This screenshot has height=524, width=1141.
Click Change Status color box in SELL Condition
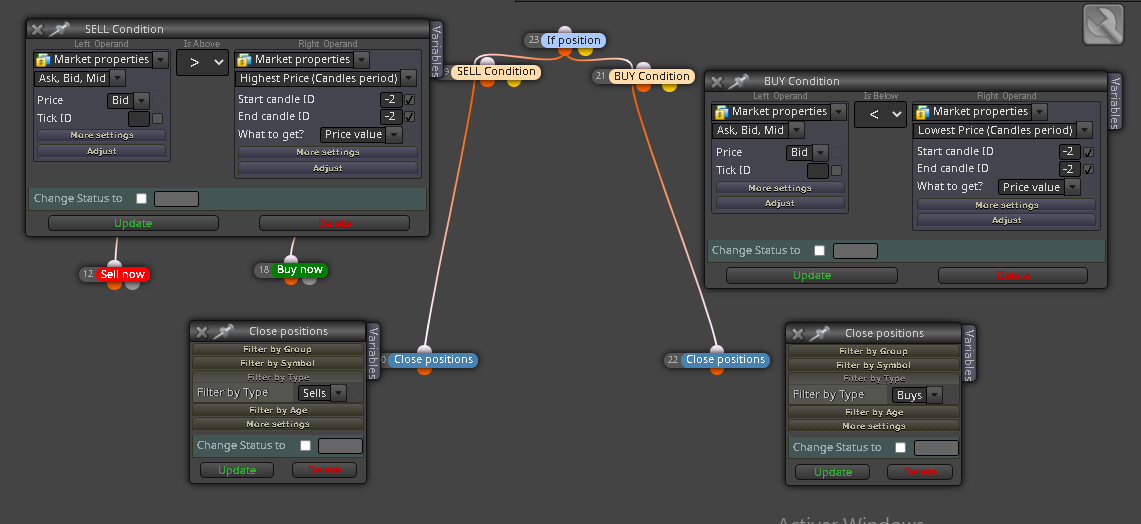176,199
